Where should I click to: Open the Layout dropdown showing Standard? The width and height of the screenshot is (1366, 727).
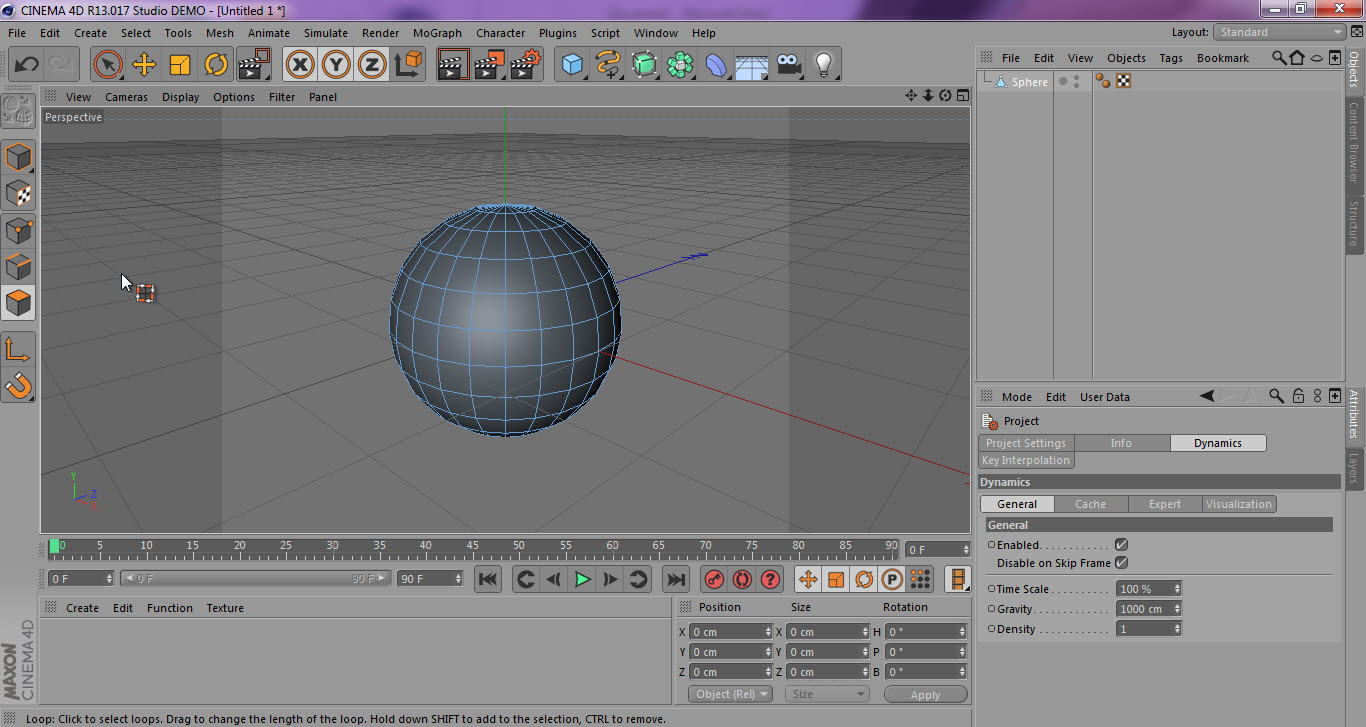1281,32
